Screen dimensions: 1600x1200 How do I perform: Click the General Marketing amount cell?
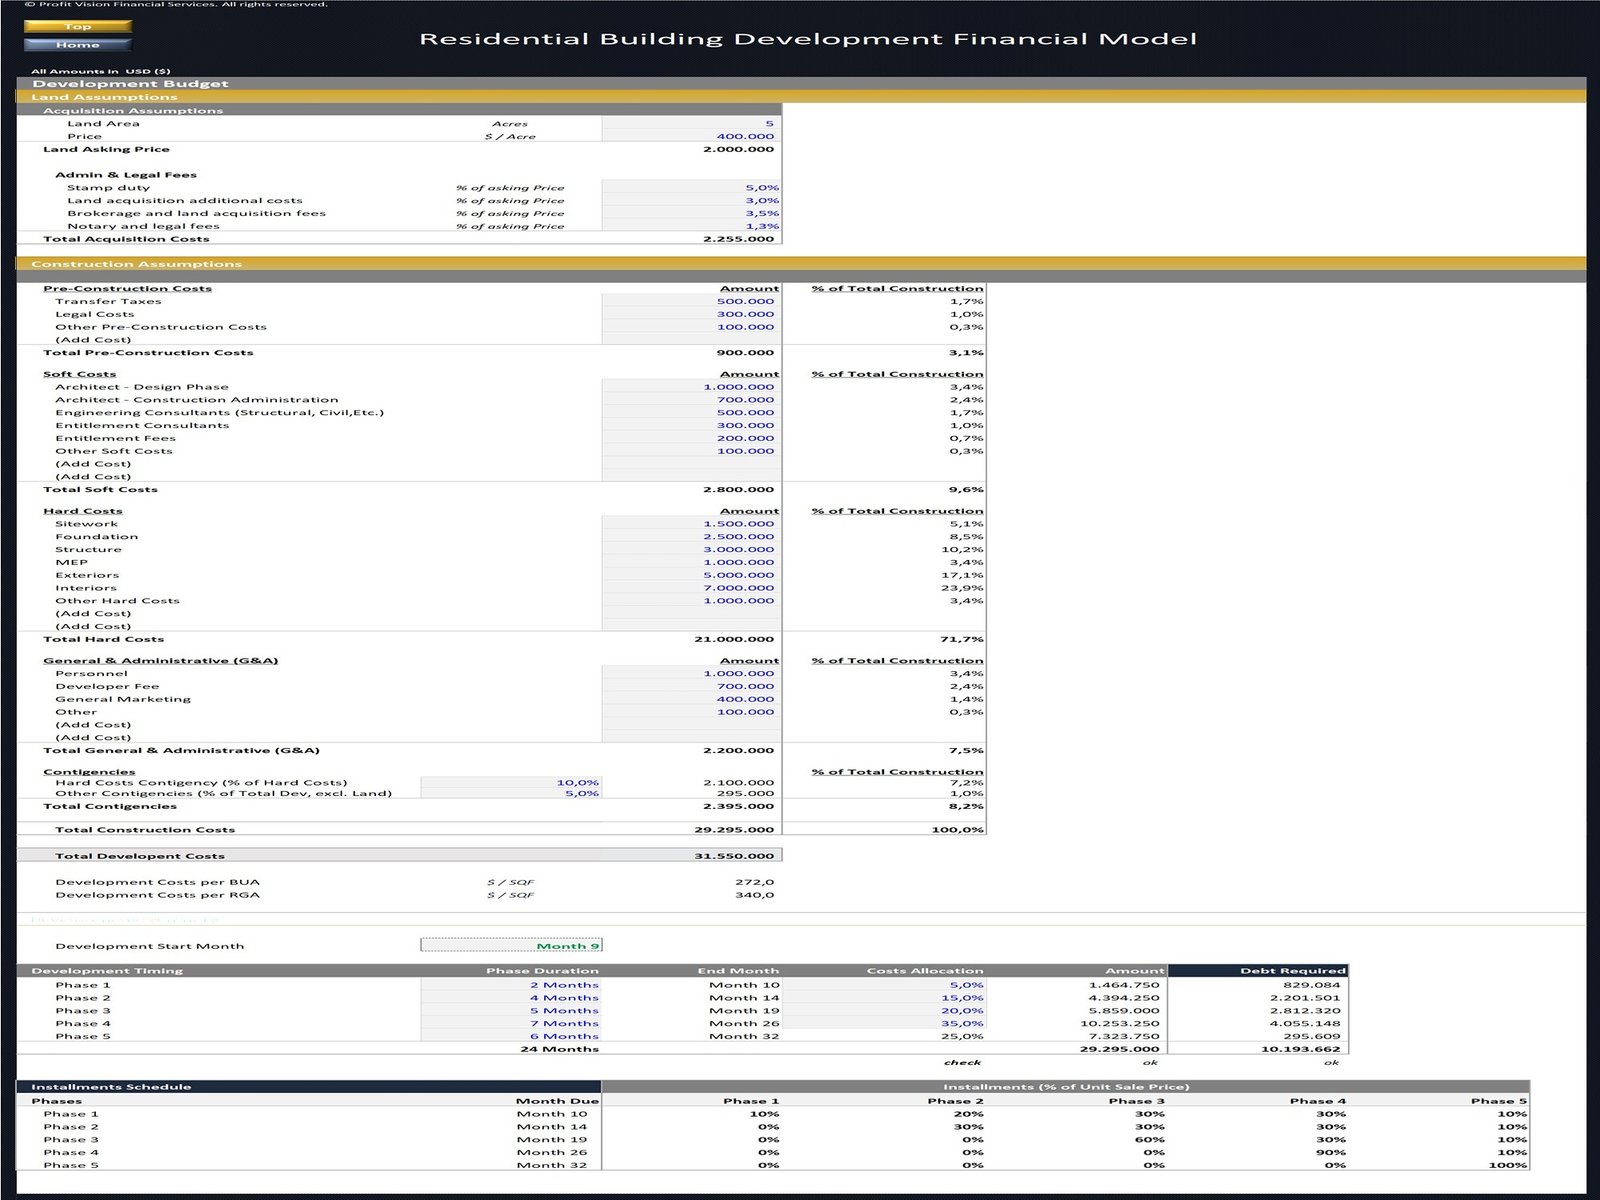click(x=691, y=700)
